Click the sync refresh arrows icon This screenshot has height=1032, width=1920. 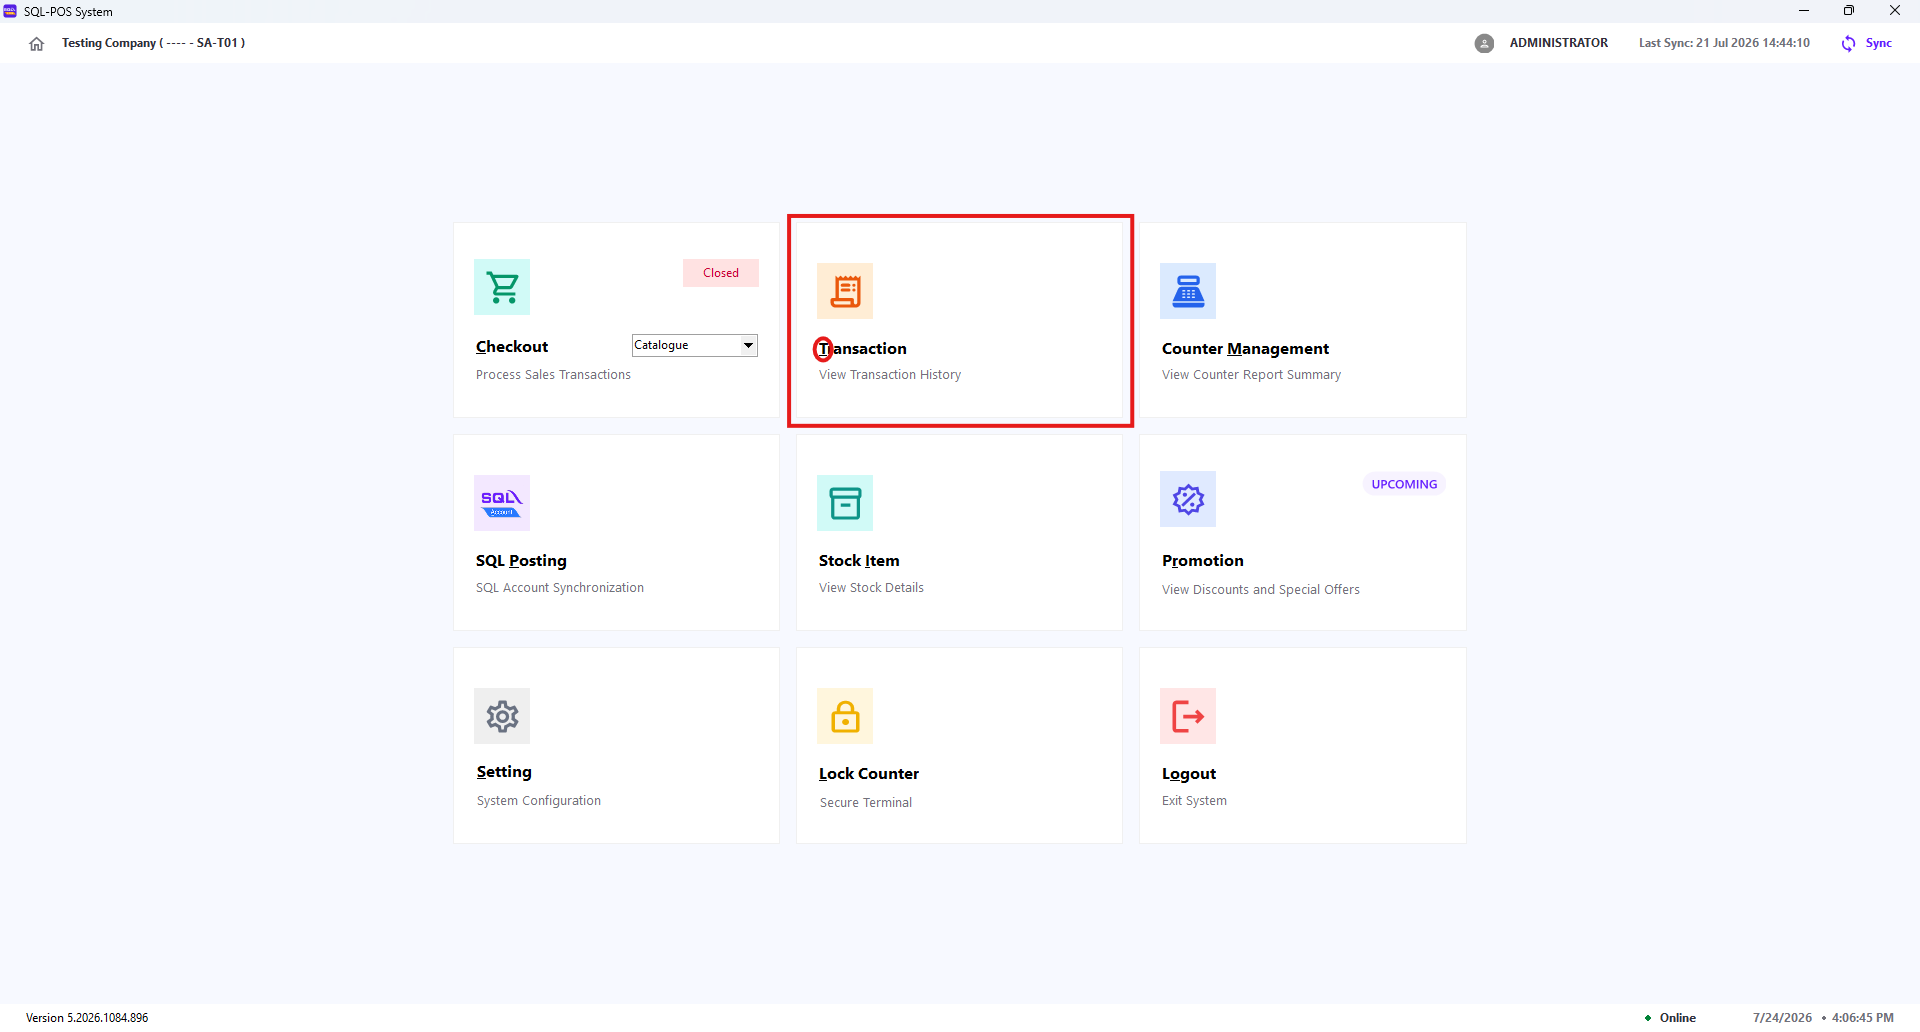click(x=1848, y=43)
